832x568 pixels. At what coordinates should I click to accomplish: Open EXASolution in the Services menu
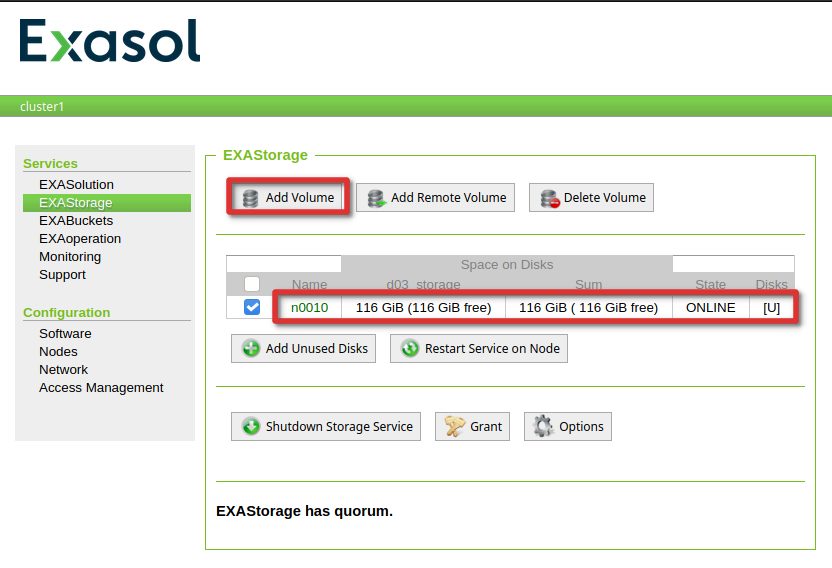click(76, 184)
